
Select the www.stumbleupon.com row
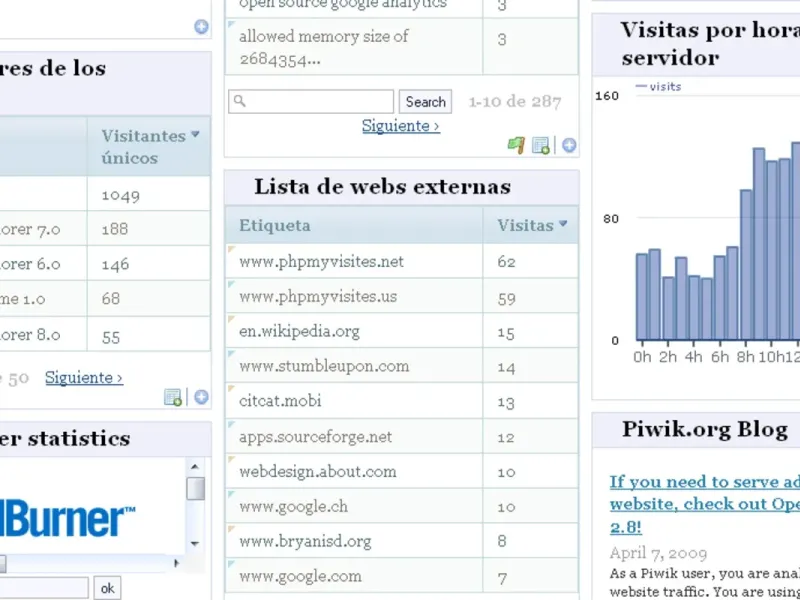pyautogui.click(x=402, y=366)
